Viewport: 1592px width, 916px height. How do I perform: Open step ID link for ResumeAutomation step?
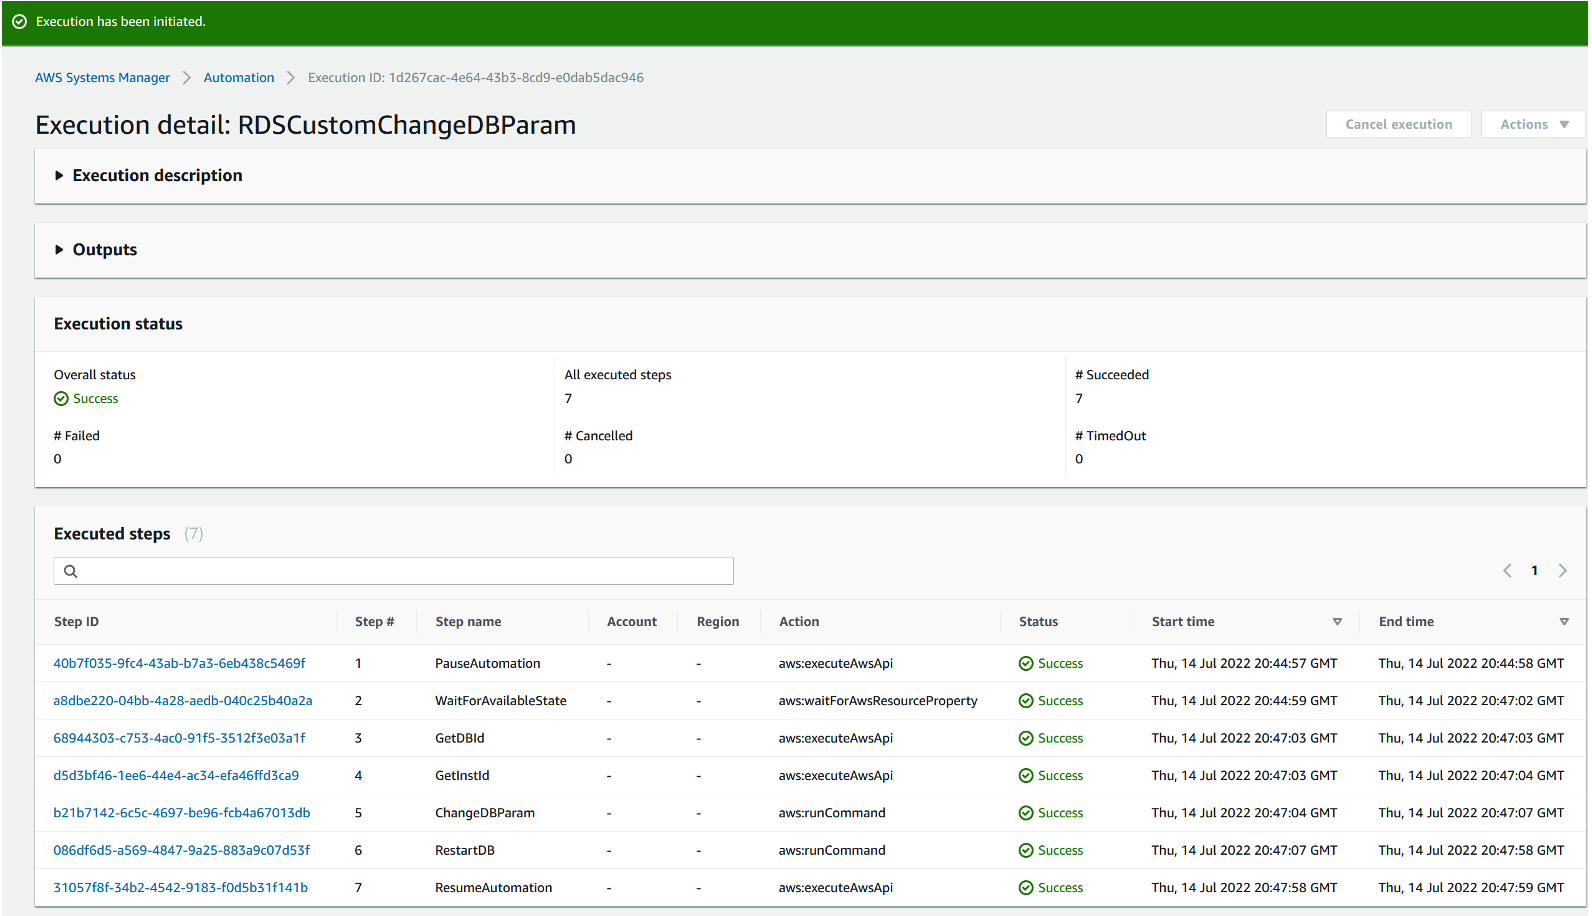coord(180,888)
